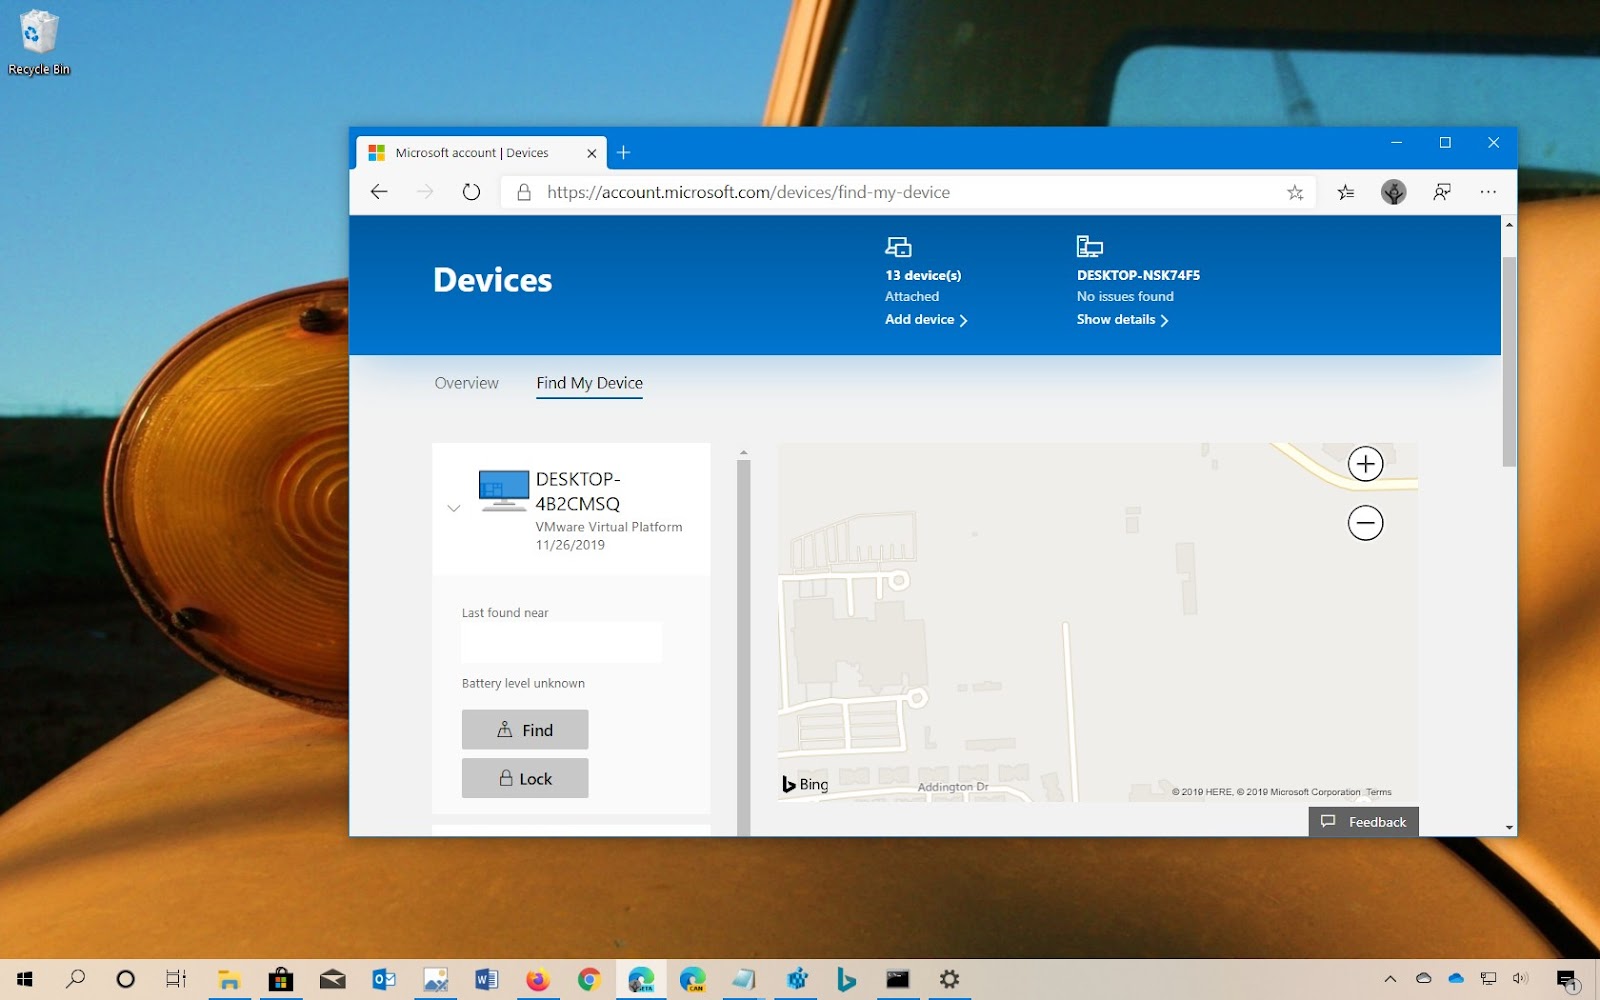
Task: Open the Photos app from taskbar
Action: click(x=435, y=979)
